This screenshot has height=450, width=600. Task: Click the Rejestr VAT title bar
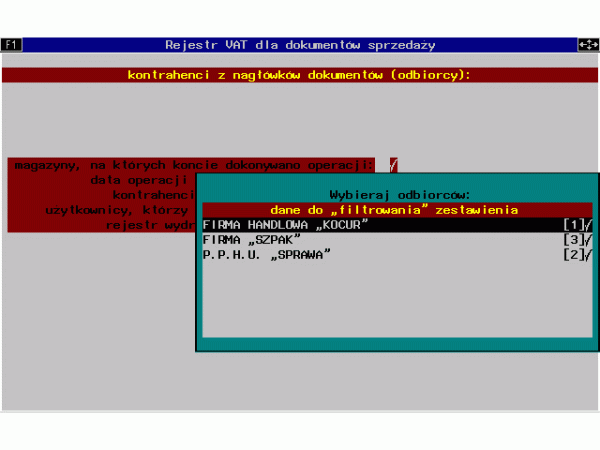pyautogui.click(x=300, y=45)
